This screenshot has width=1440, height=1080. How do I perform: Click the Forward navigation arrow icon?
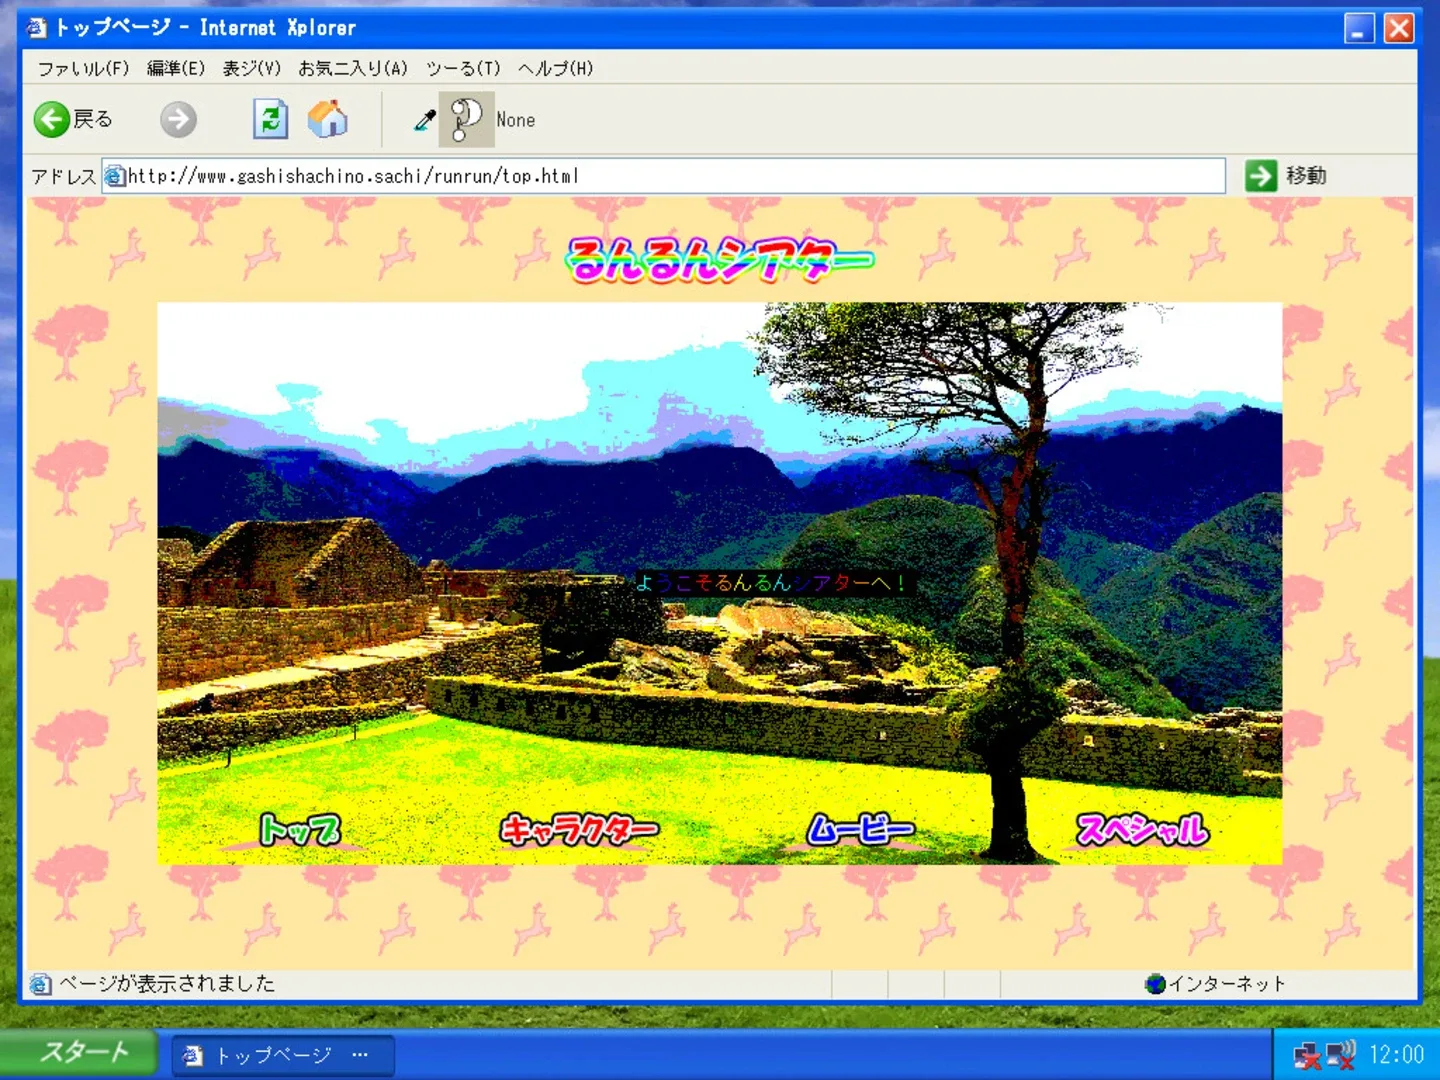tap(178, 119)
